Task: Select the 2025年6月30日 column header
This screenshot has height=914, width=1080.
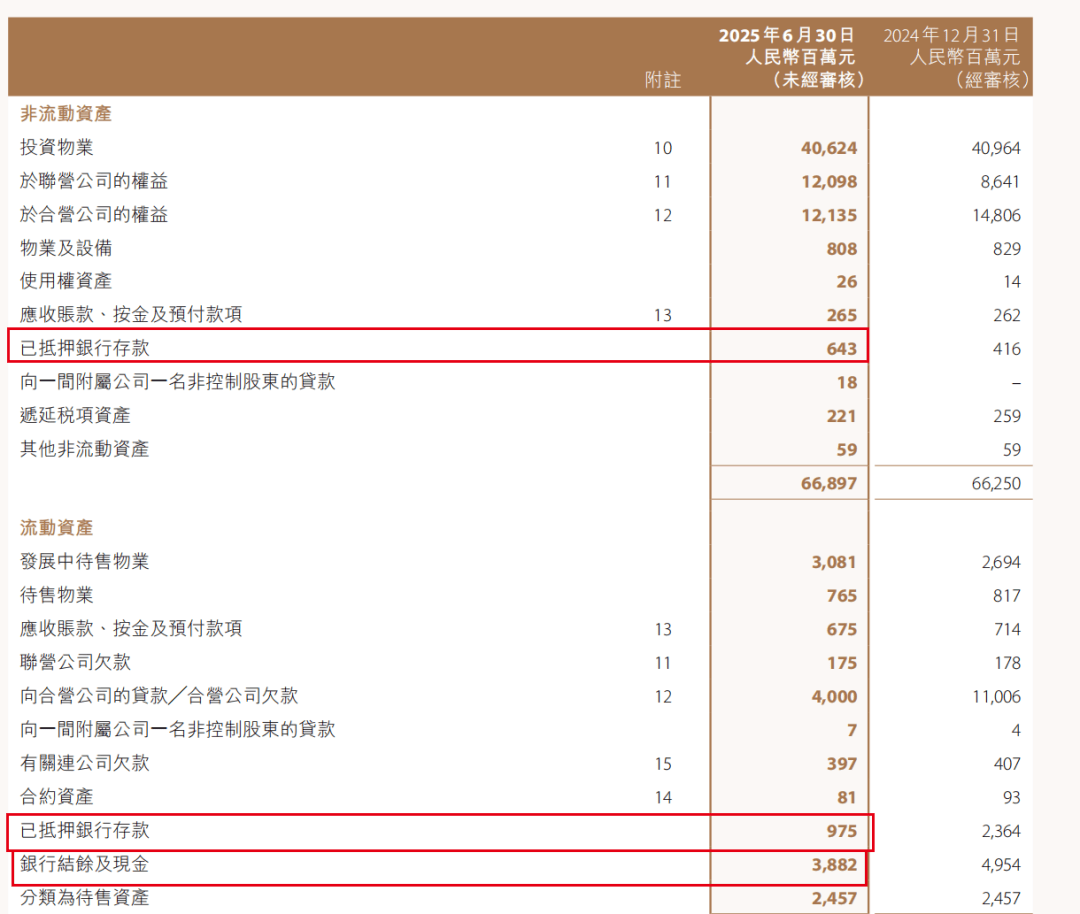Action: 788,36
